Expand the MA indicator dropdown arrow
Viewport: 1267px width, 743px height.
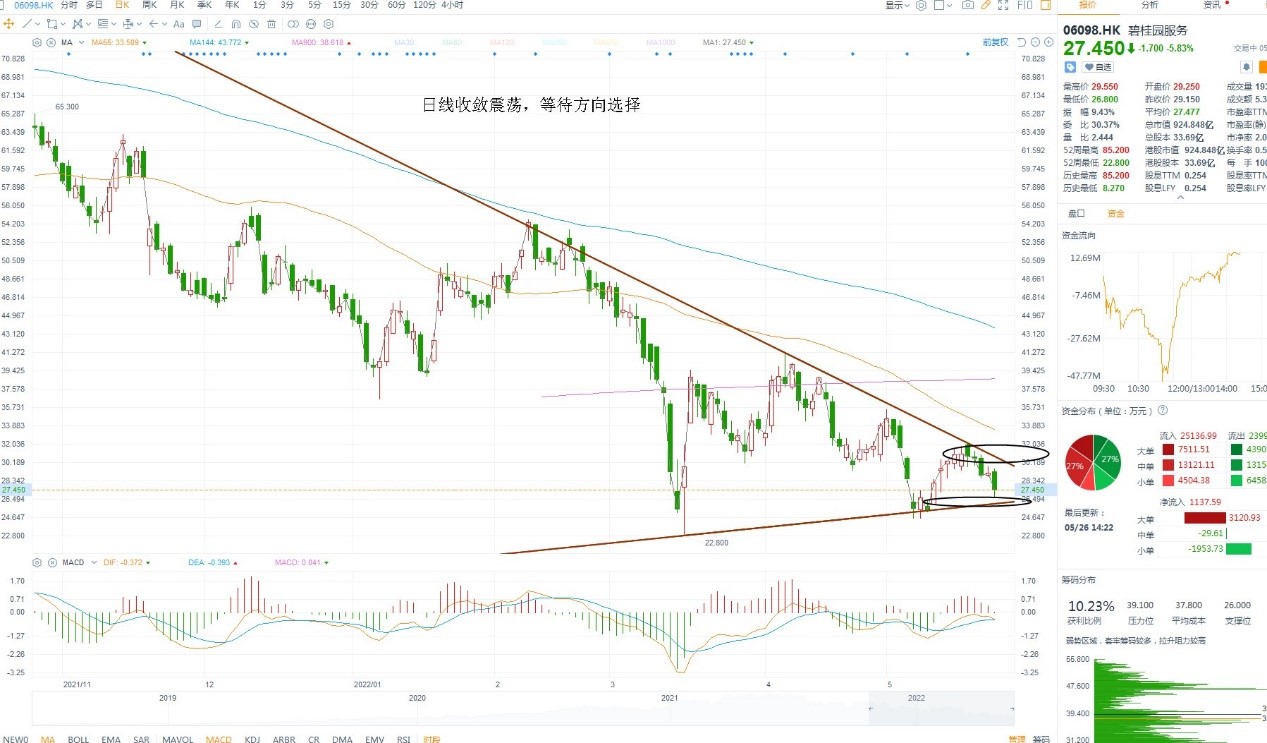[82, 42]
